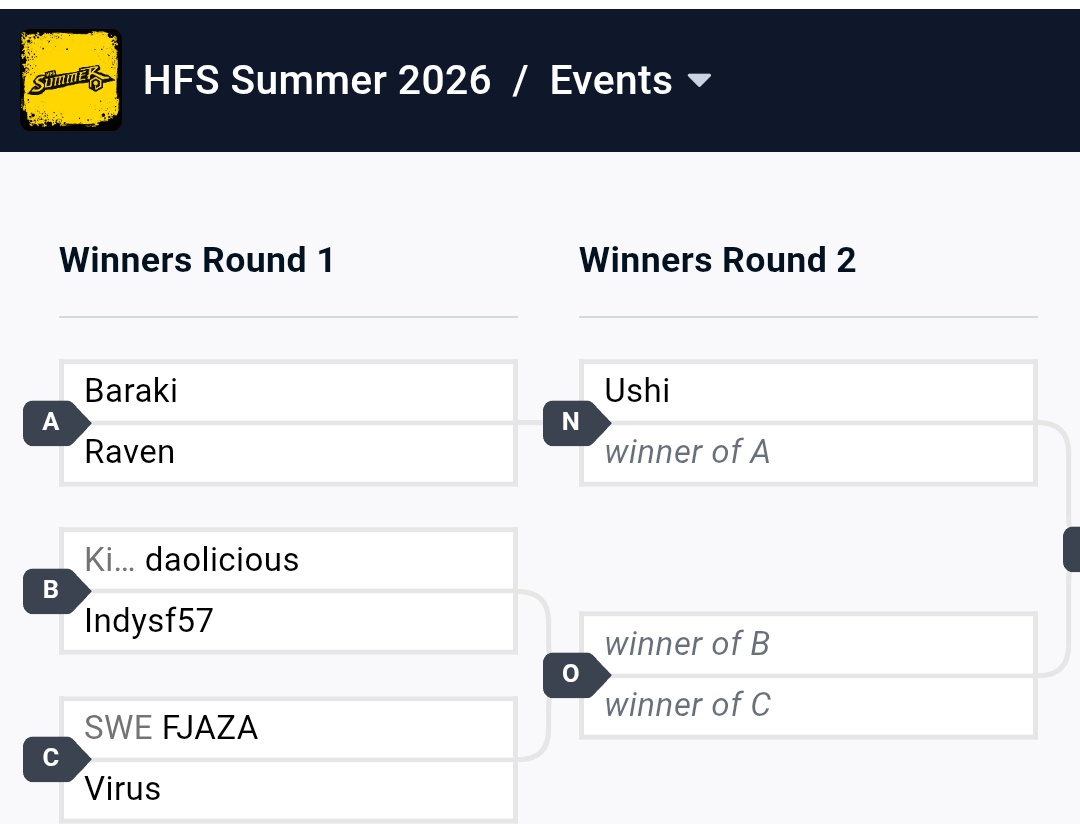The height and width of the screenshot is (824, 1080).
Task: Select SWE FJAZA in match C
Action: (x=289, y=728)
